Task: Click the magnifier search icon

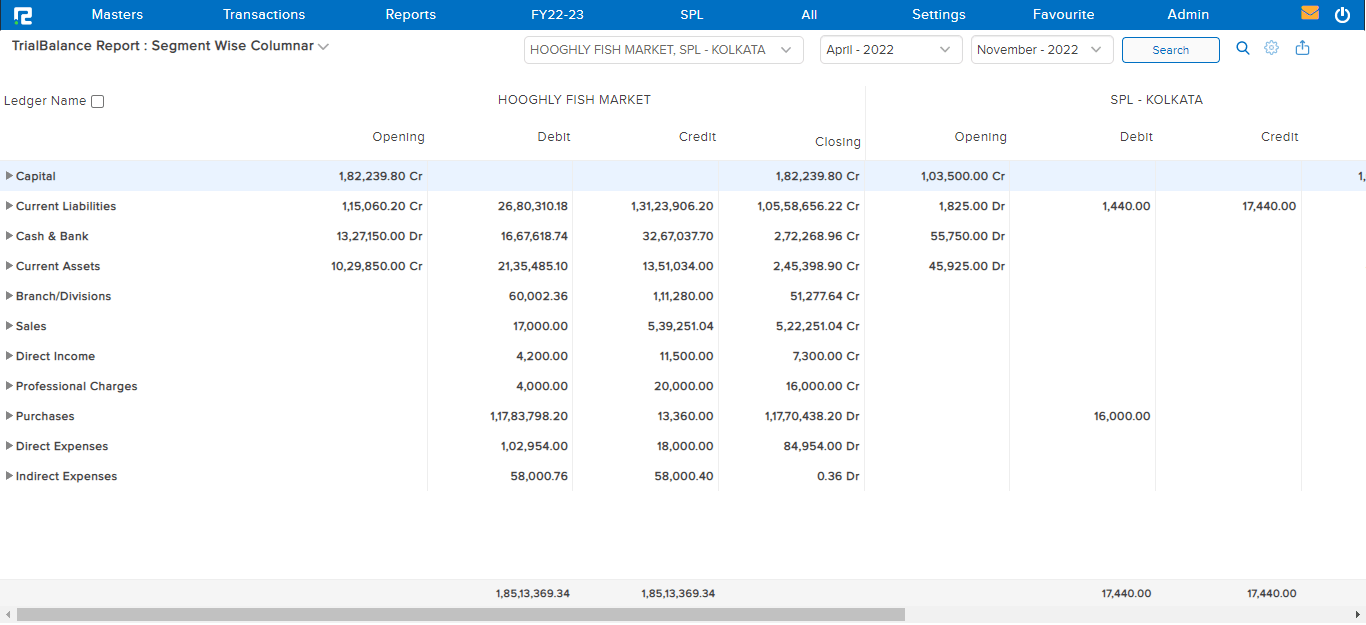Action: pos(1243,48)
